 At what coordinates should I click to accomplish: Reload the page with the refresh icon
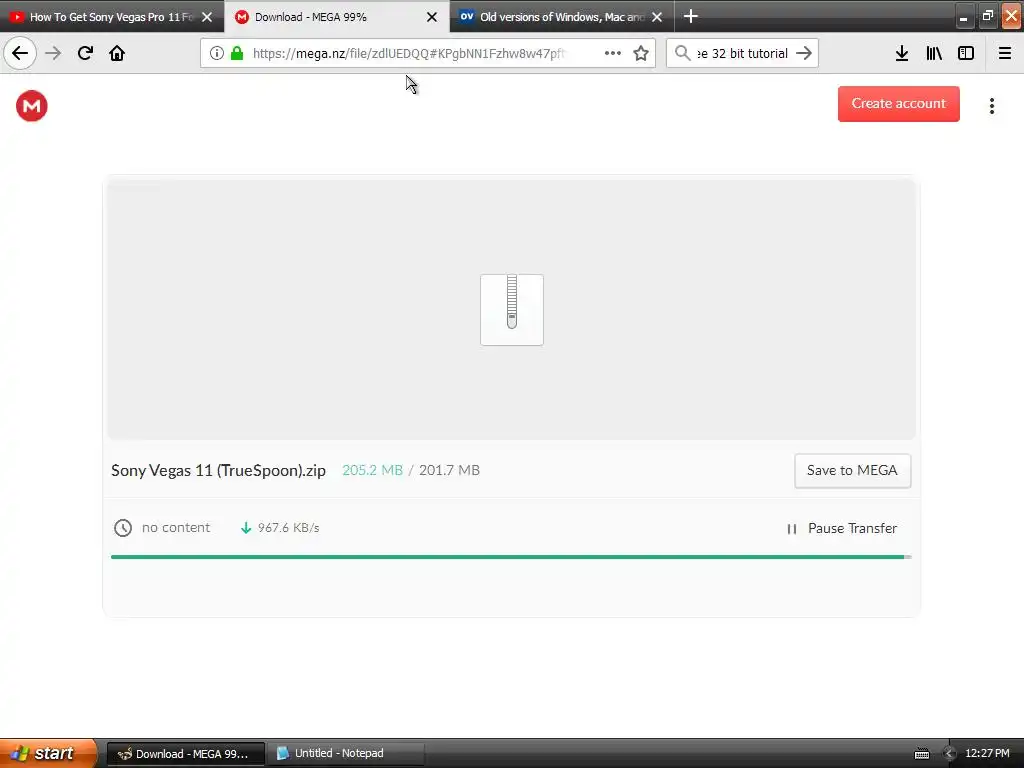click(x=85, y=53)
